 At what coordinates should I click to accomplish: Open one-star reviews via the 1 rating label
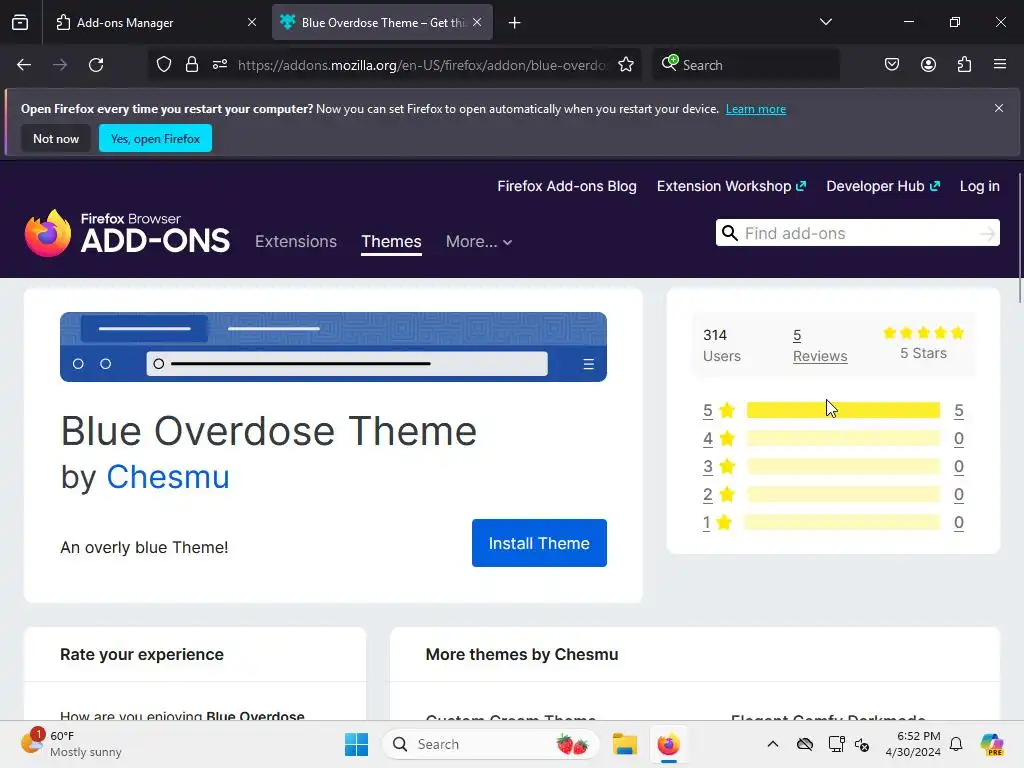tap(707, 522)
